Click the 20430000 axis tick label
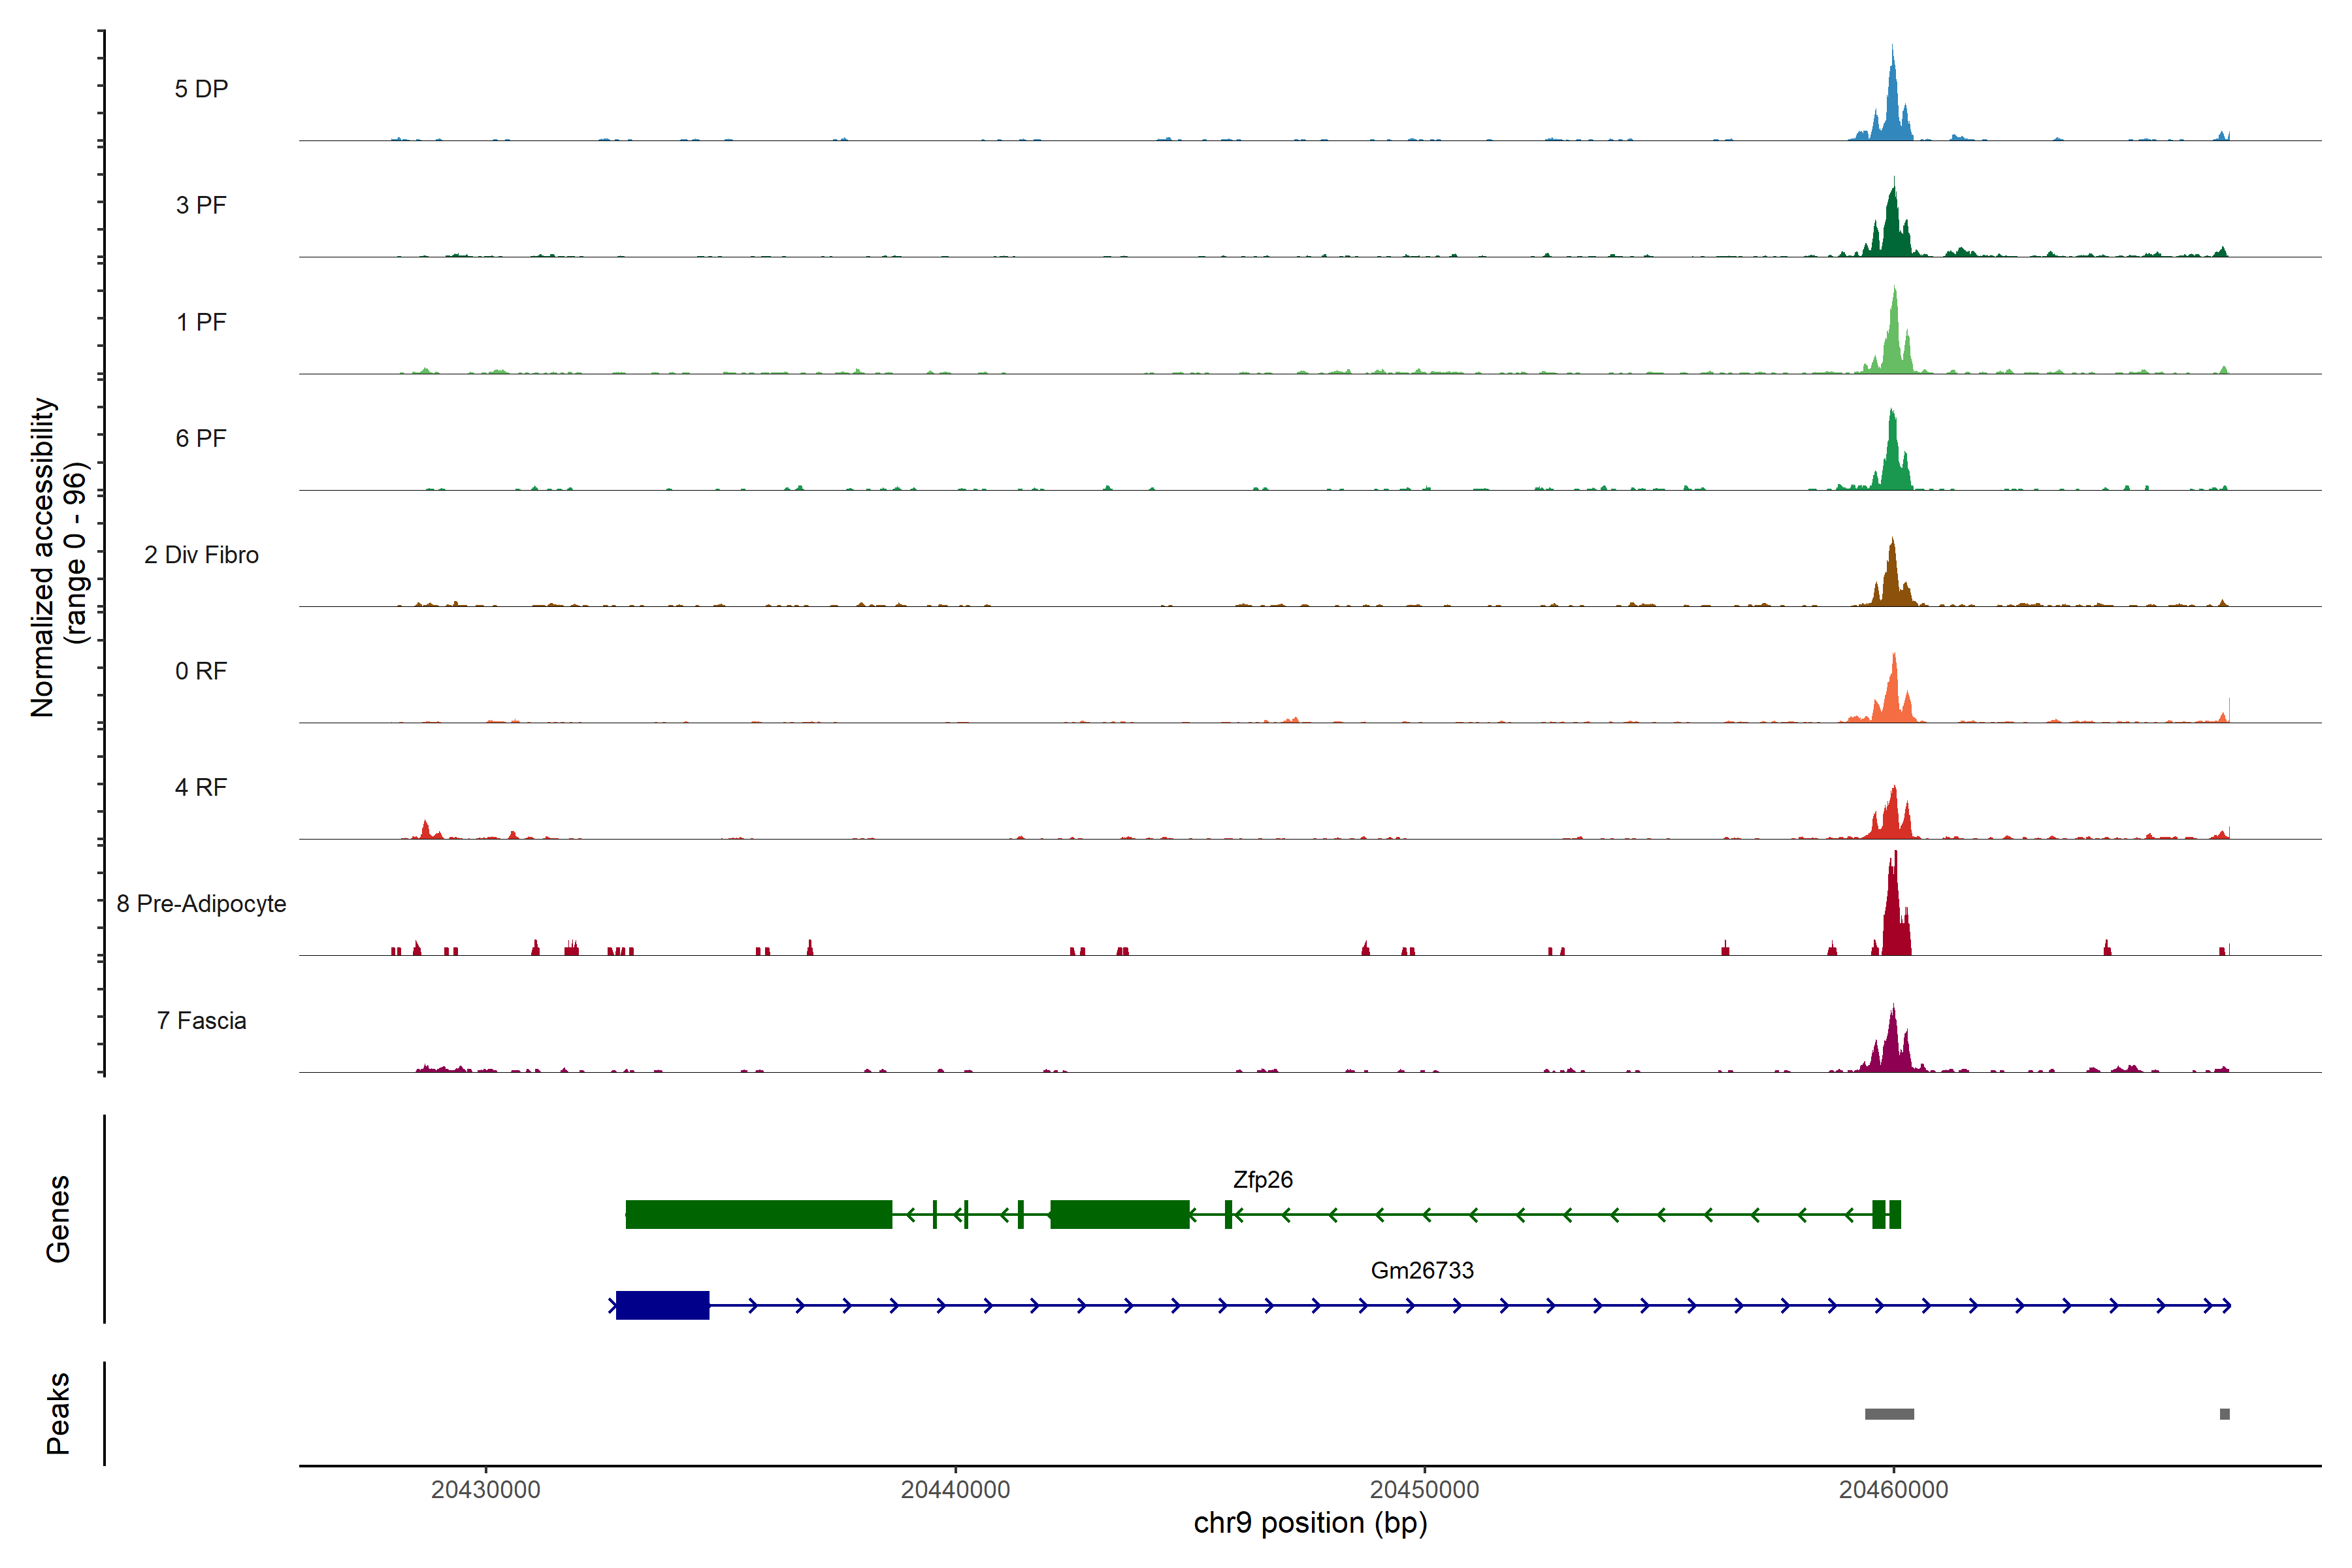The width and height of the screenshot is (2352, 1568). coord(485,1489)
